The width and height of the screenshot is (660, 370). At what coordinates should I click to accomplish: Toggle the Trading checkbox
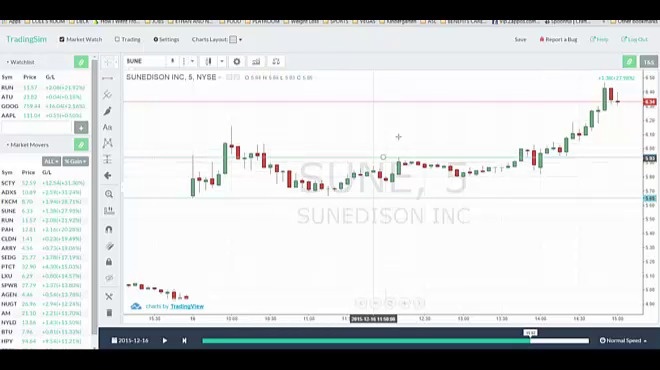(x=117, y=40)
